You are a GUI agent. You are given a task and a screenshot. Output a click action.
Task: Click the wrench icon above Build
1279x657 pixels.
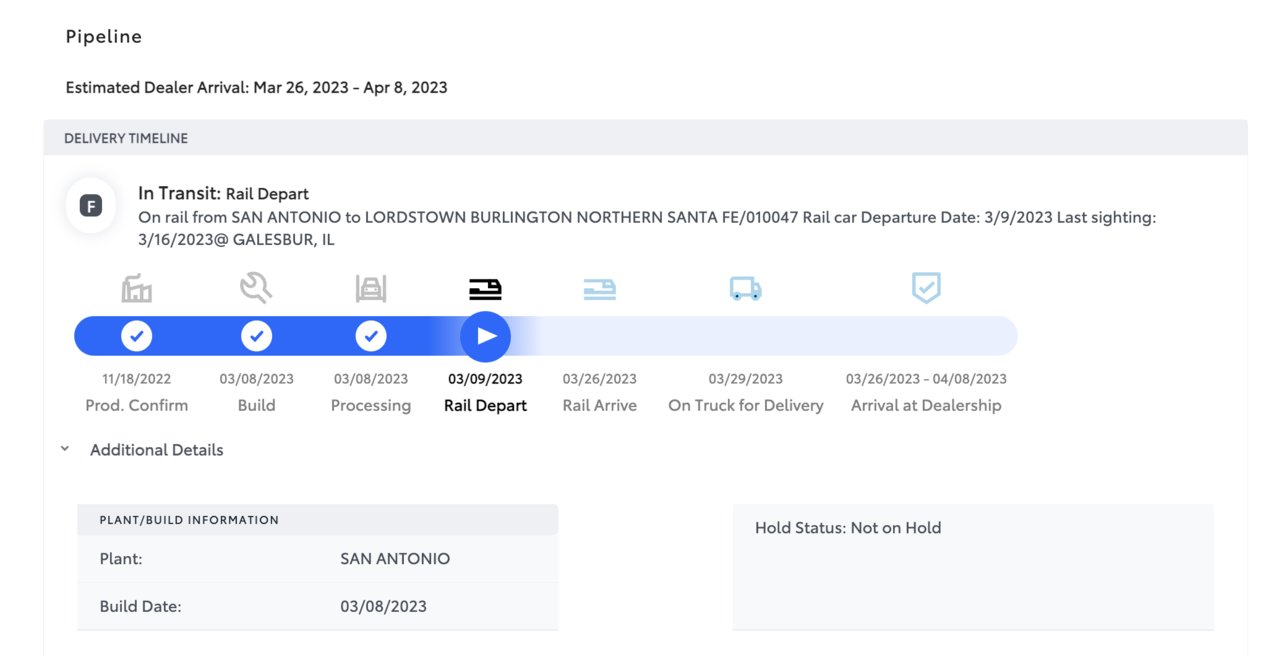[x=256, y=289]
